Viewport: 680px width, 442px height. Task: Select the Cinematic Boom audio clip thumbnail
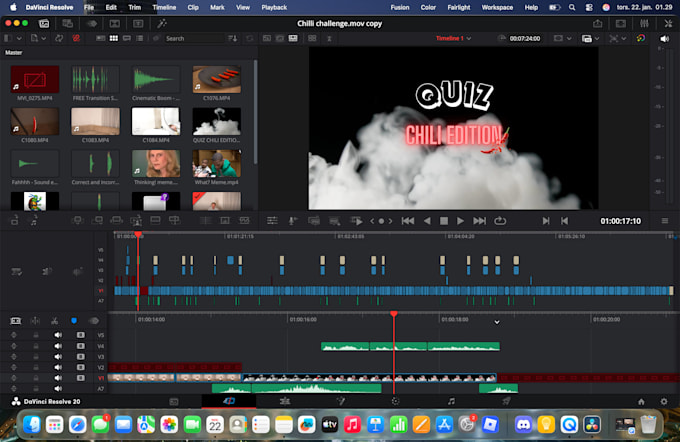tap(156, 79)
